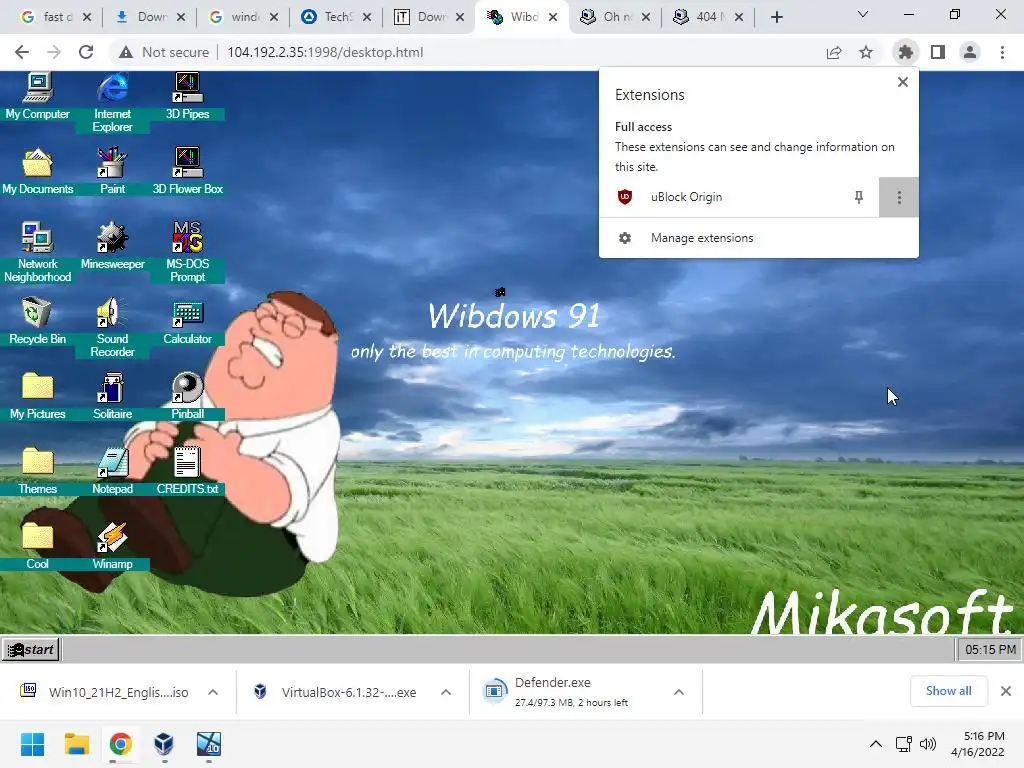
Task: Launch the Notepad shortcut
Action: pyautogui.click(x=112, y=472)
